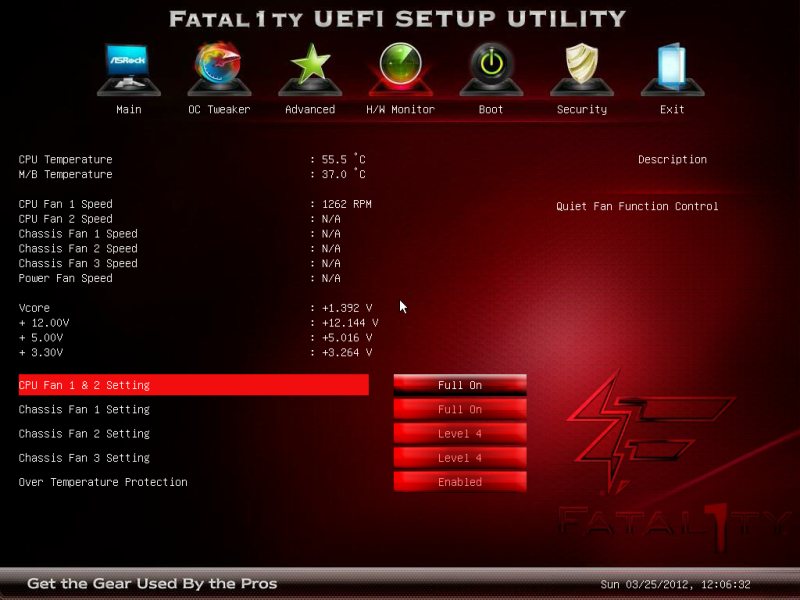This screenshot has width=800, height=600.
Task: Click the CPU Fan 2 Speed label
Action: [65, 219]
